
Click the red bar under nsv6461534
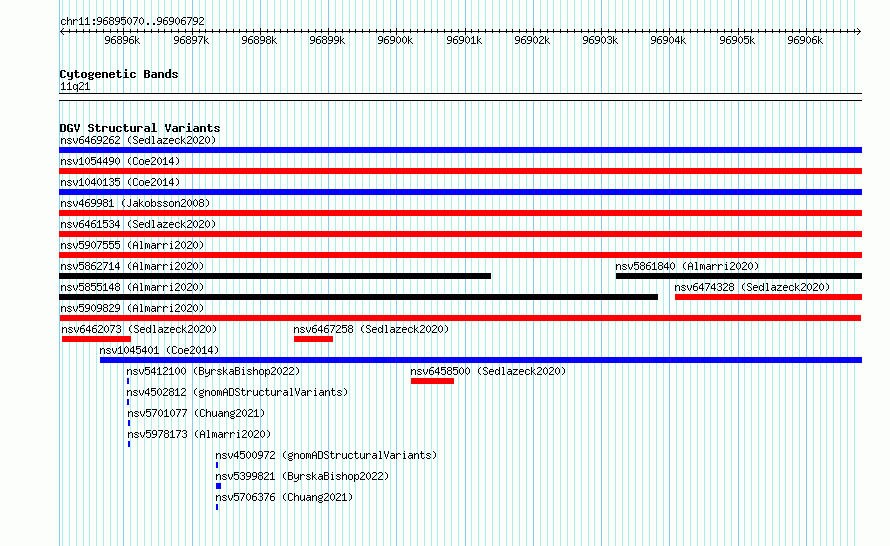(460, 234)
